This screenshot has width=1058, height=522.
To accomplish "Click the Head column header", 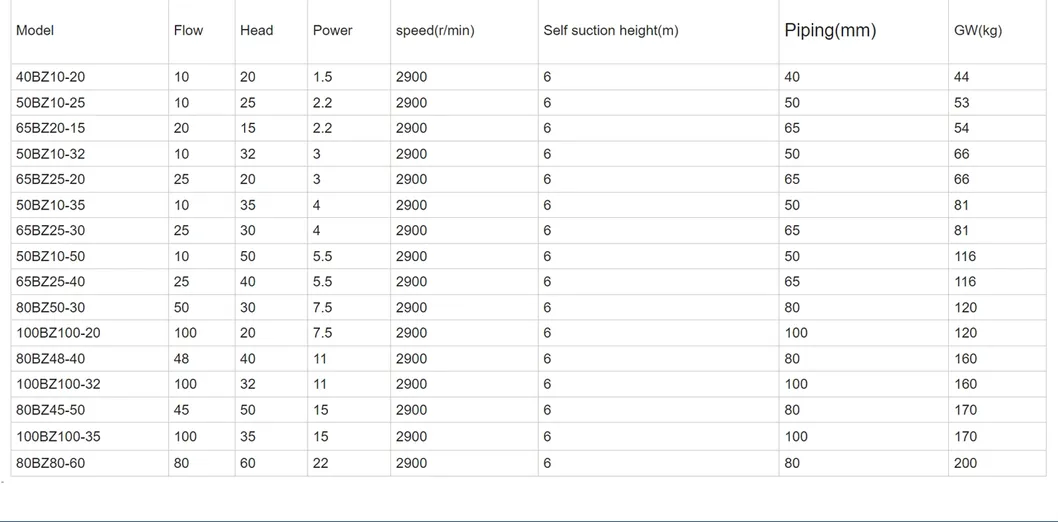I will (x=256, y=31).
